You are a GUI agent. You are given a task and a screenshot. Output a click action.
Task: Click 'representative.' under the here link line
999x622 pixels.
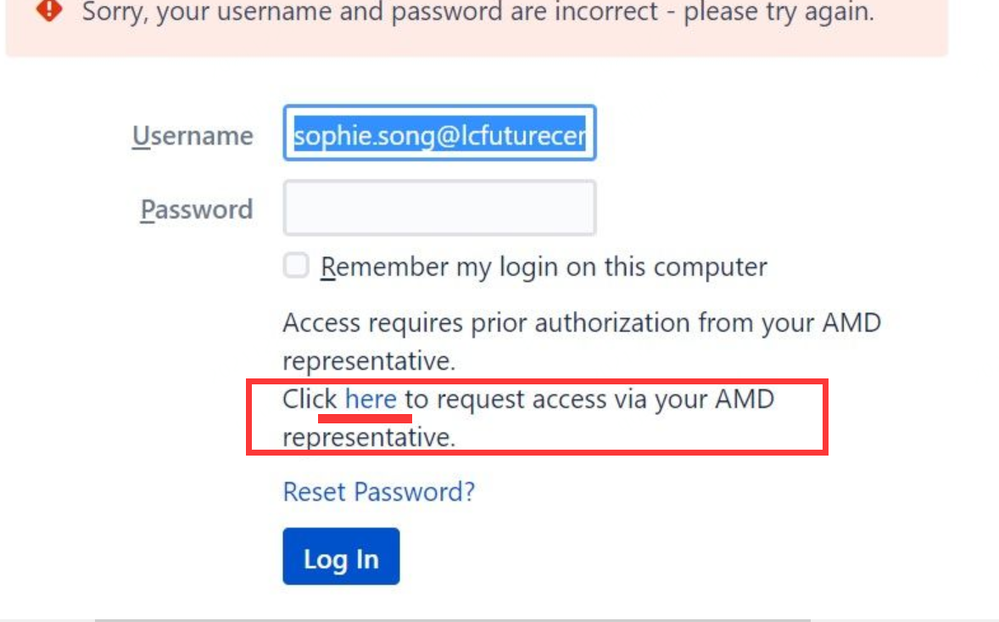[369, 438]
